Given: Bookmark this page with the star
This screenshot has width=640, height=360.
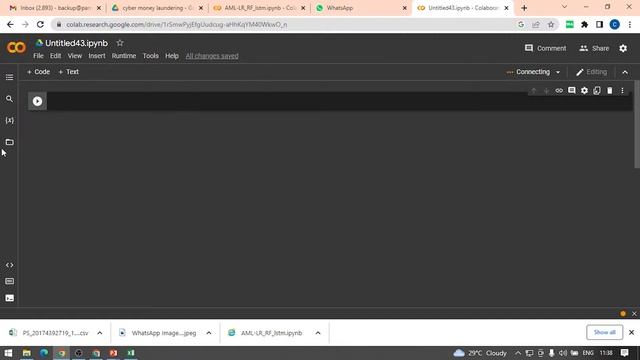Looking at the screenshot, I should coord(551,24).
